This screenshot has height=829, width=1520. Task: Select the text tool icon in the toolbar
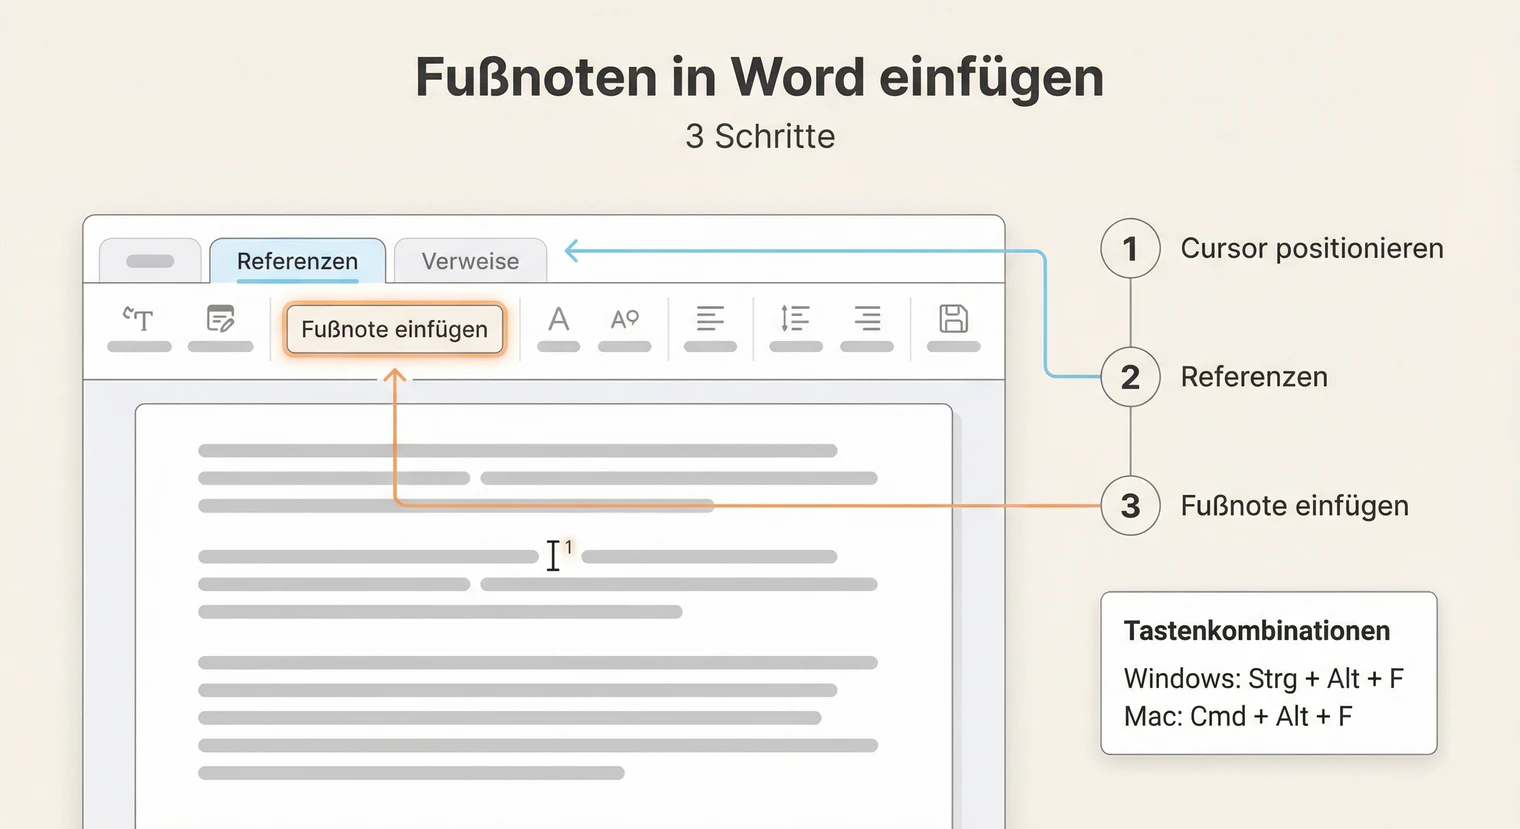point(139,320)
